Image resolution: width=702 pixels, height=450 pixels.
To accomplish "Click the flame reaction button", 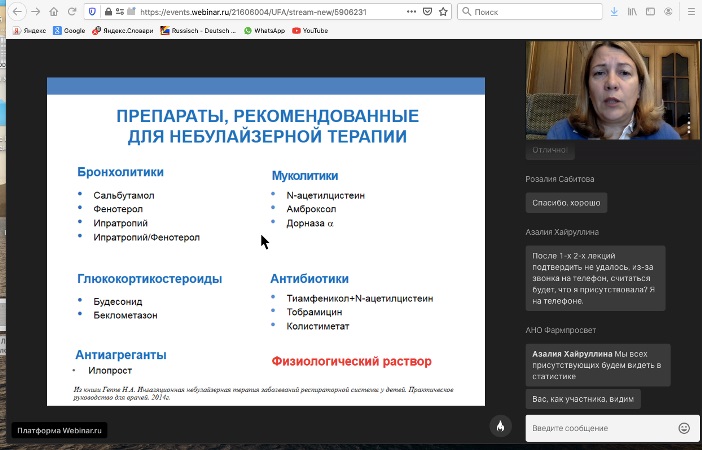I will (501, 426).
